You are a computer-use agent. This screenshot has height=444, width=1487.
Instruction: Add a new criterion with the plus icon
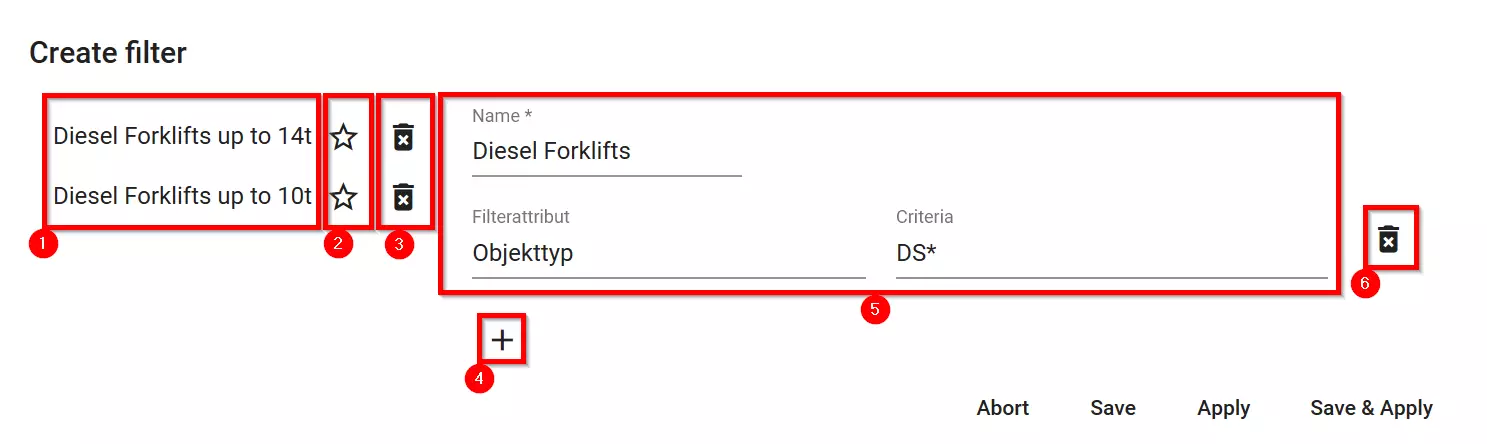point(502,341)
